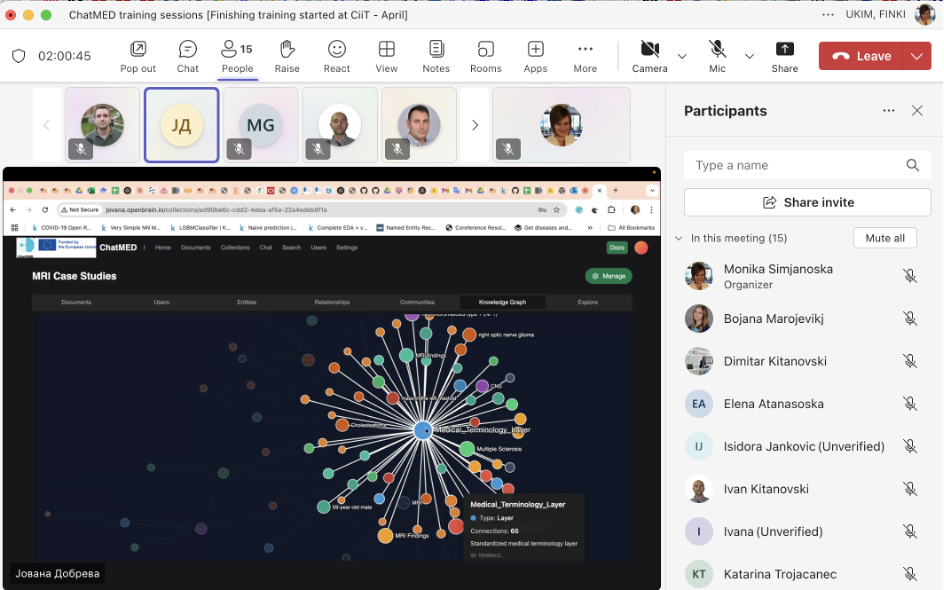Select the People tab
The image size is (944, 590).
[x=237, y=56]
